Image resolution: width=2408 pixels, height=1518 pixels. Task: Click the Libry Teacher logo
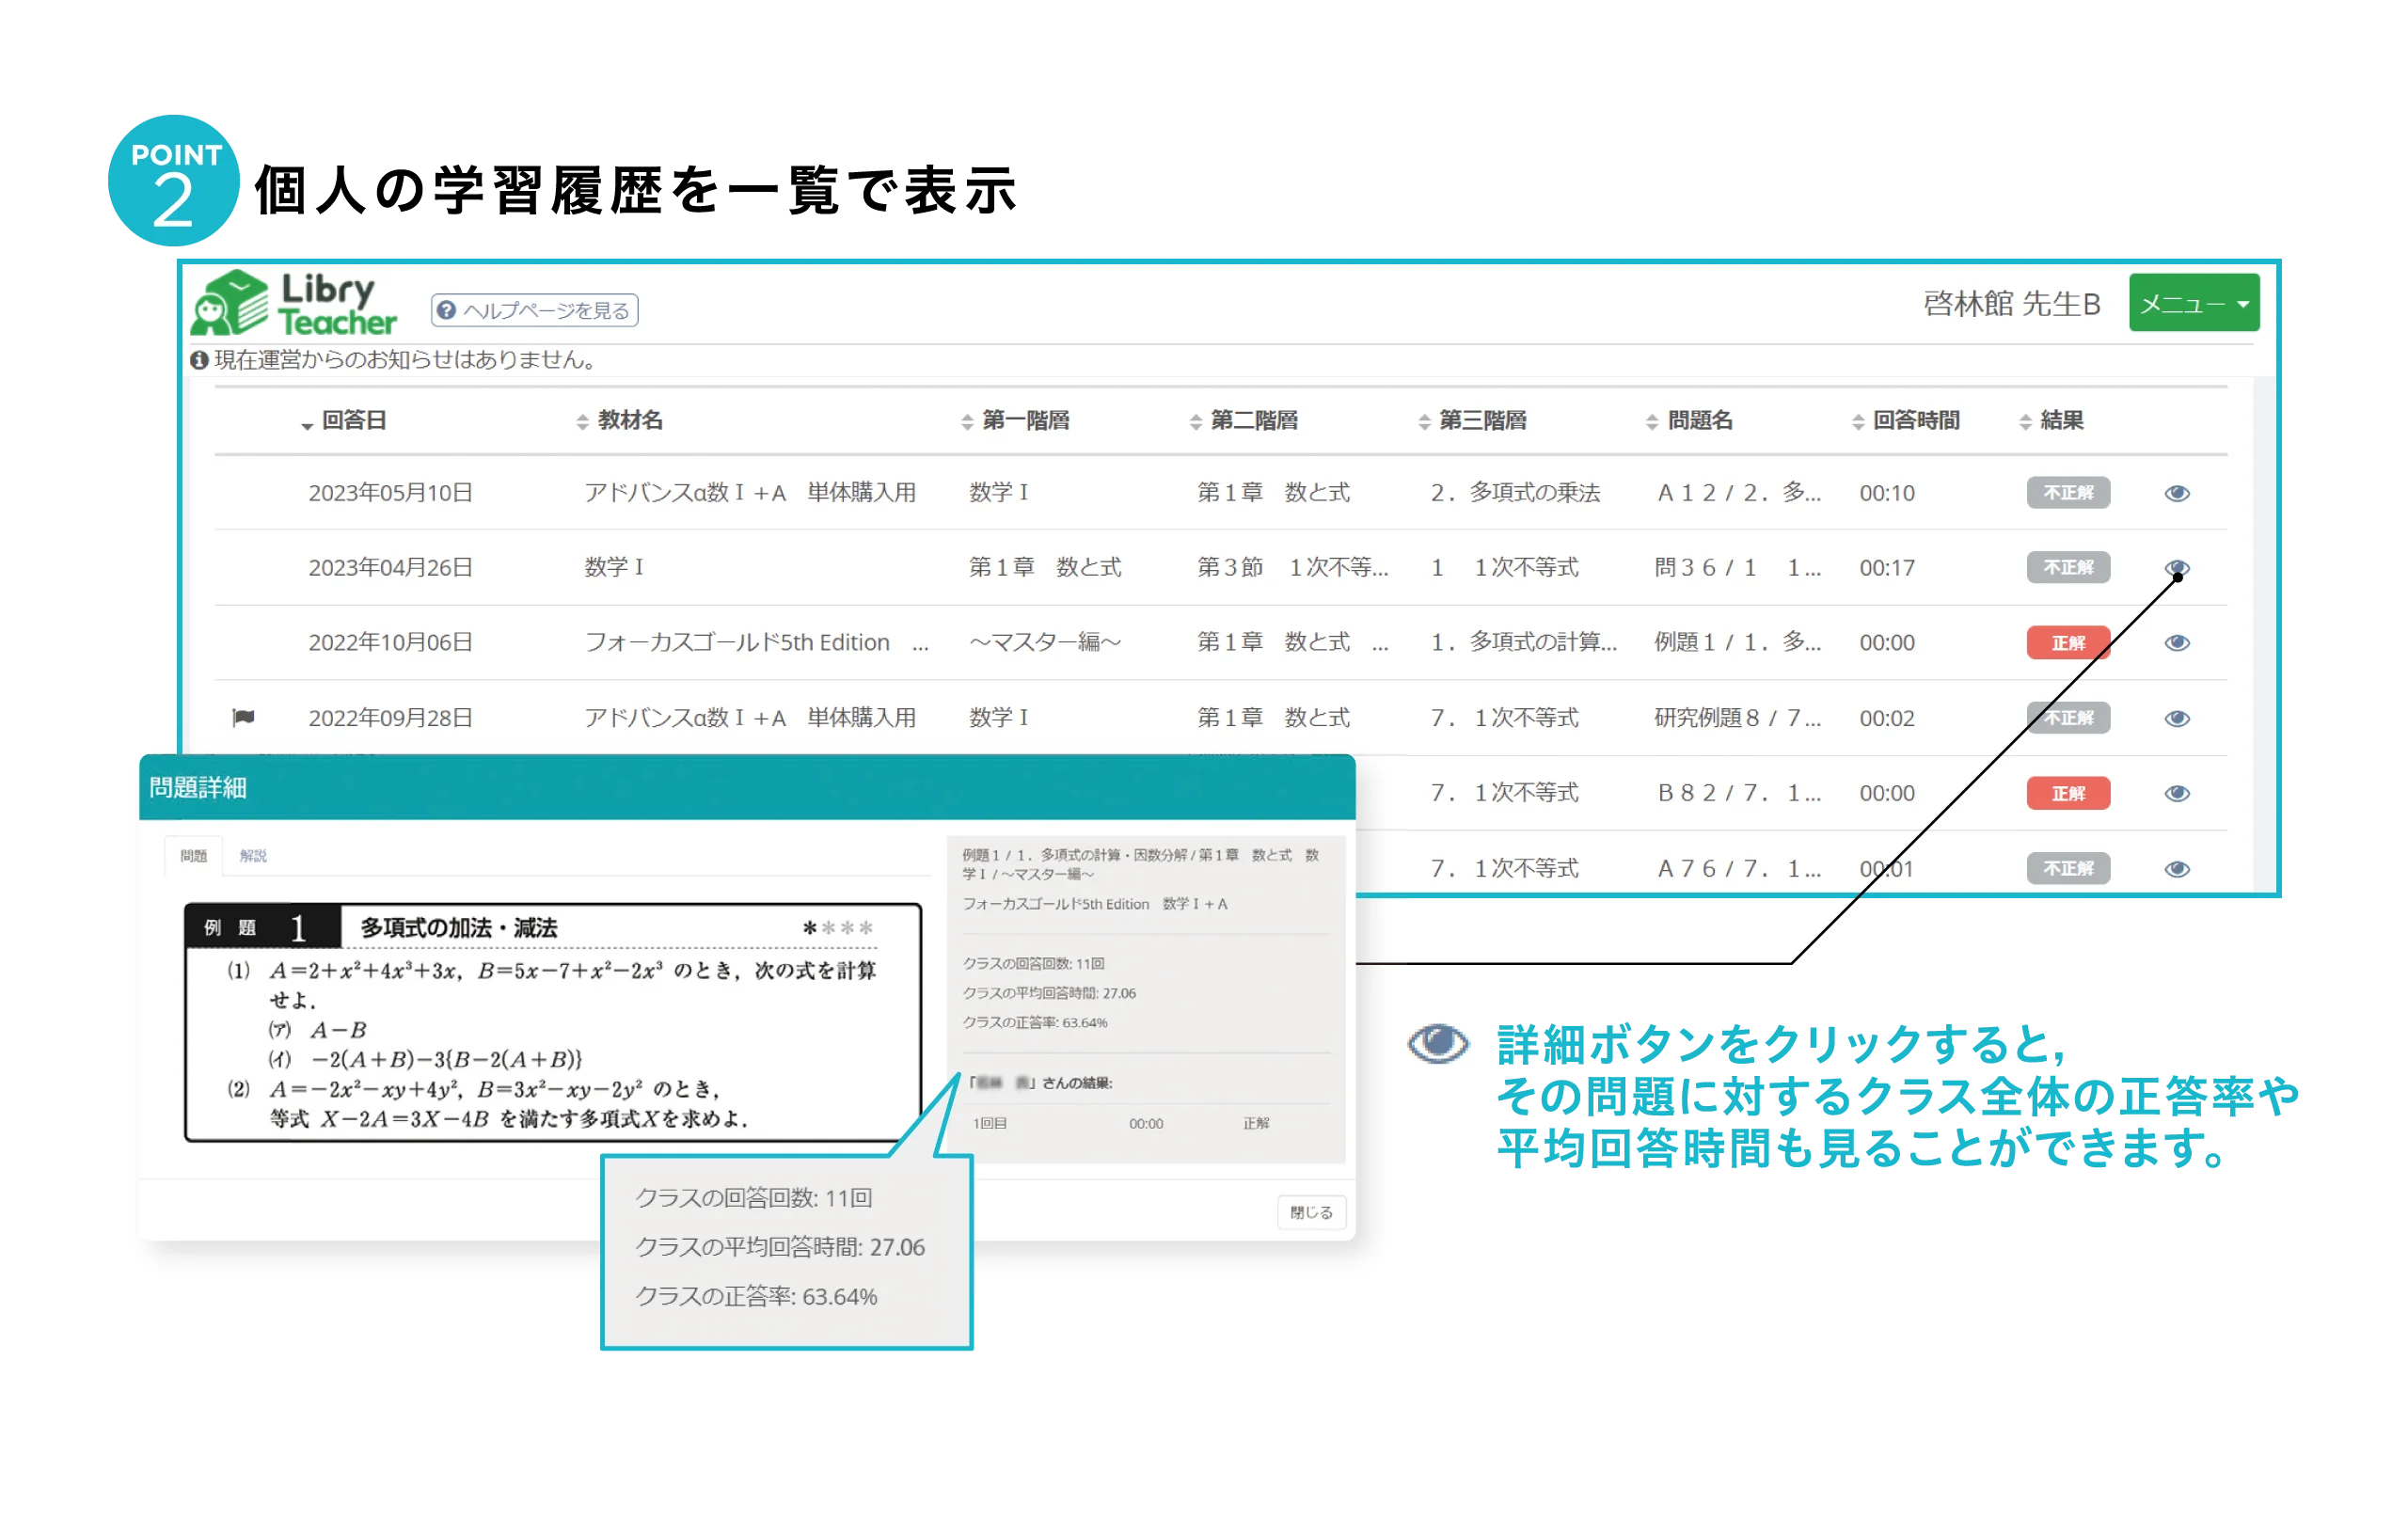coord(293,304)
